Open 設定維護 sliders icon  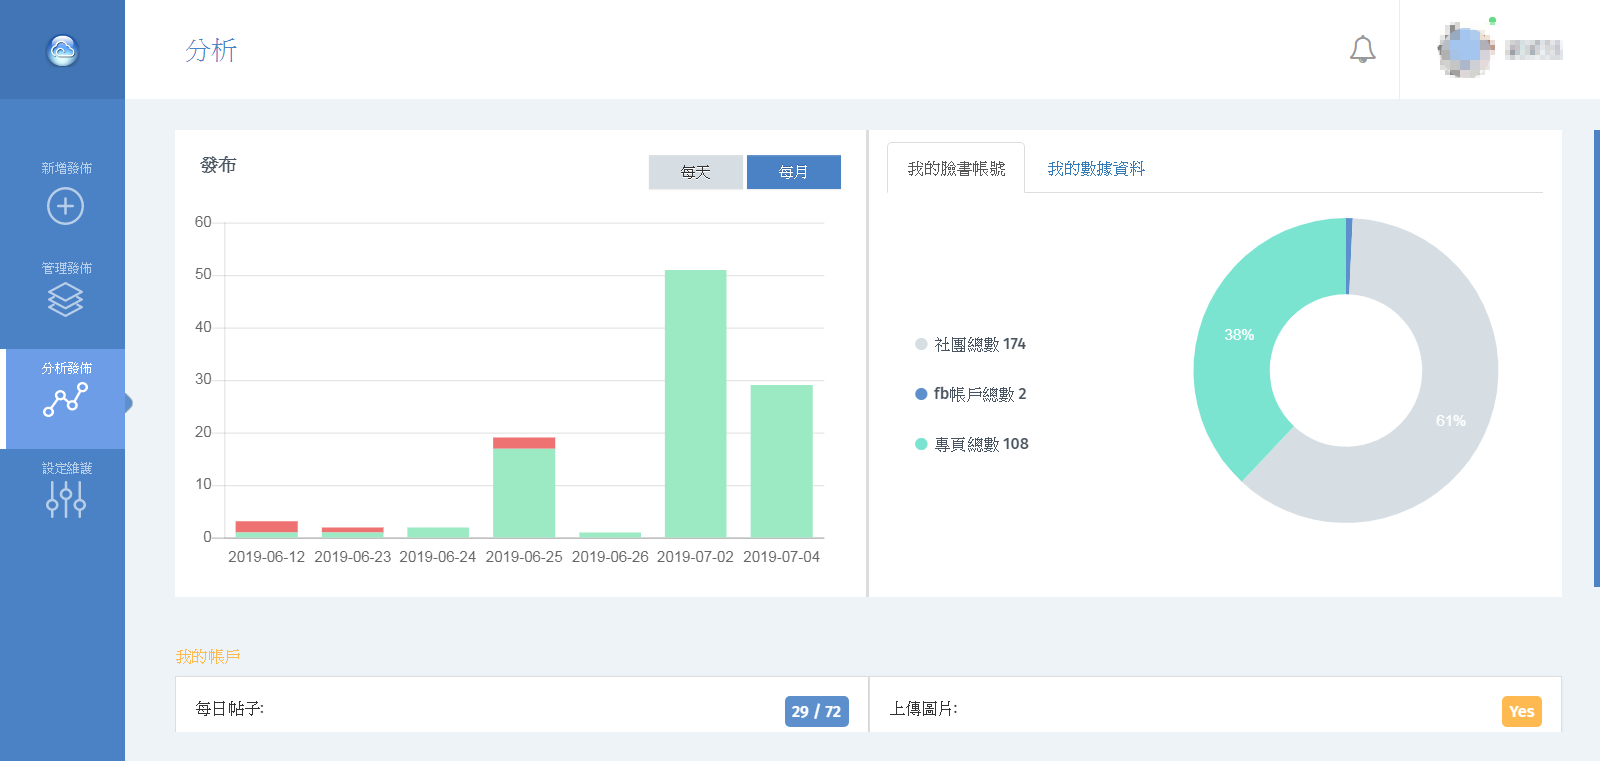click(x=65, y=498)
